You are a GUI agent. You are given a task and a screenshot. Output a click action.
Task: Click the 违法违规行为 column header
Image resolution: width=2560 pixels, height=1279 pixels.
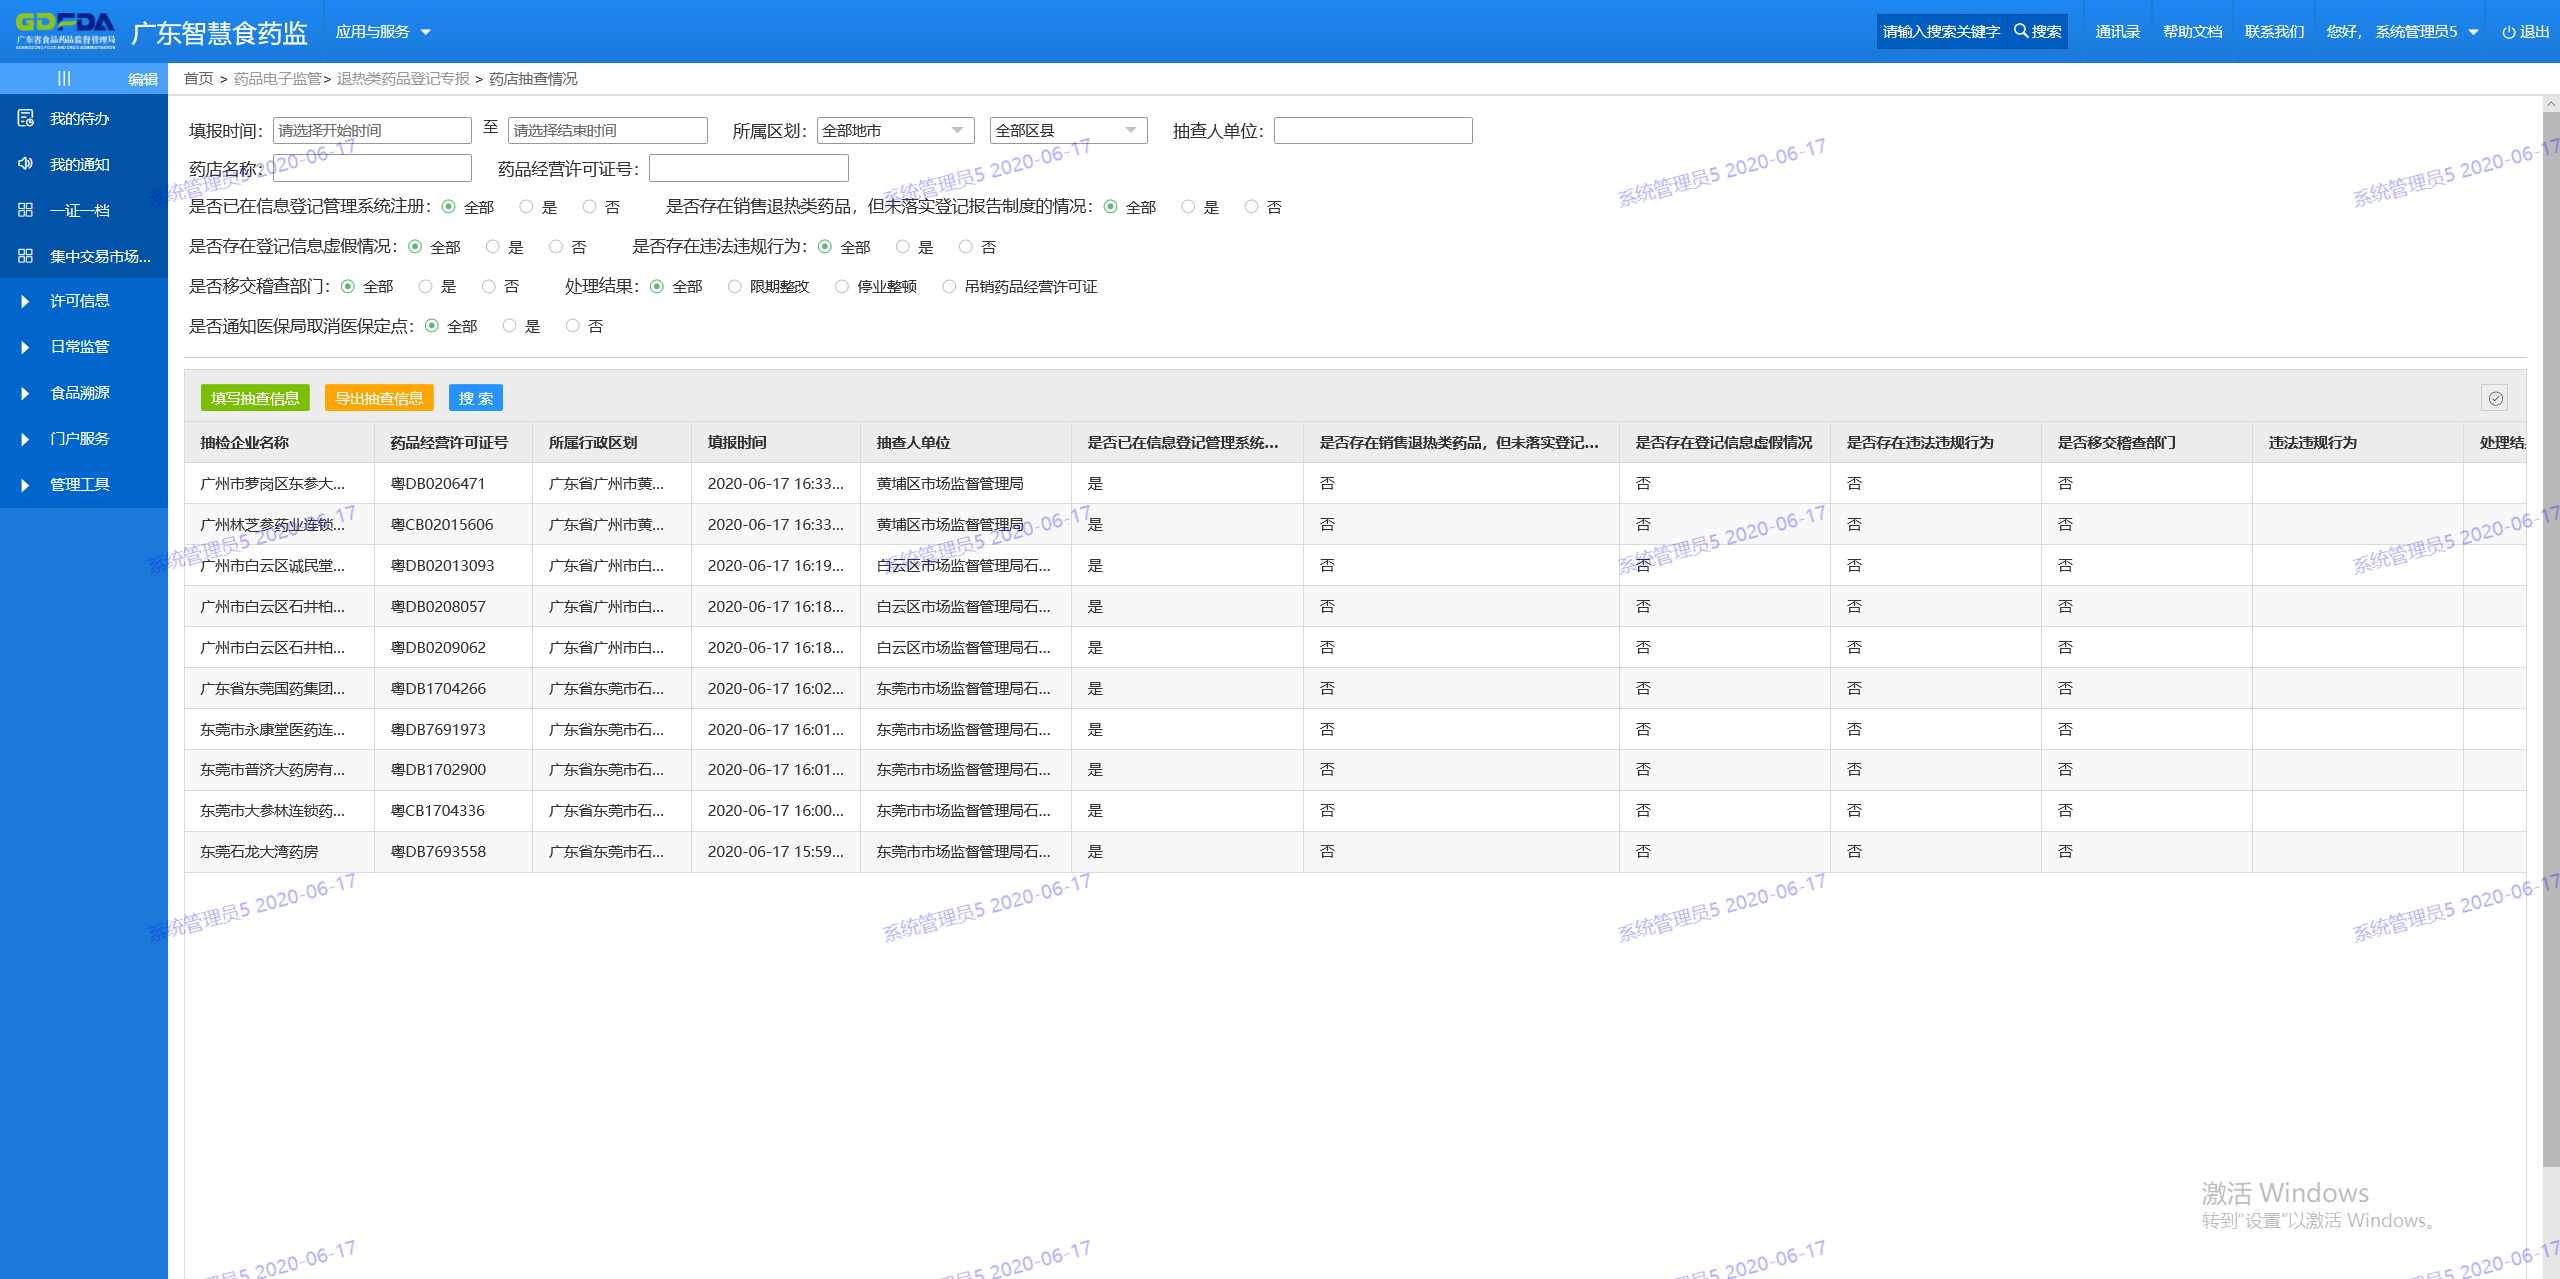pyautogui.click(x=2357, y=442)
